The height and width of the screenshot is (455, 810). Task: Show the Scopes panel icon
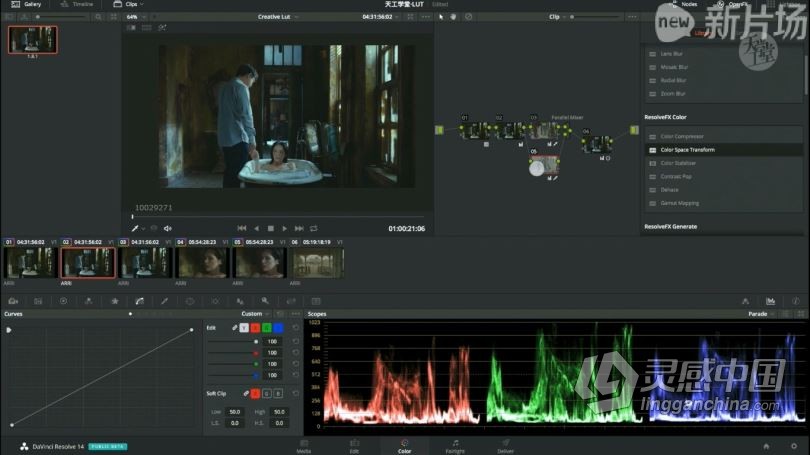pyautogui.click(x=770, y=301)
